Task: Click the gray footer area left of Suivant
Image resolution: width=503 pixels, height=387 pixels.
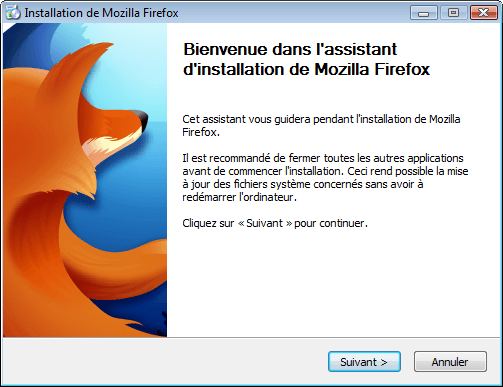Action: [163, 362]
